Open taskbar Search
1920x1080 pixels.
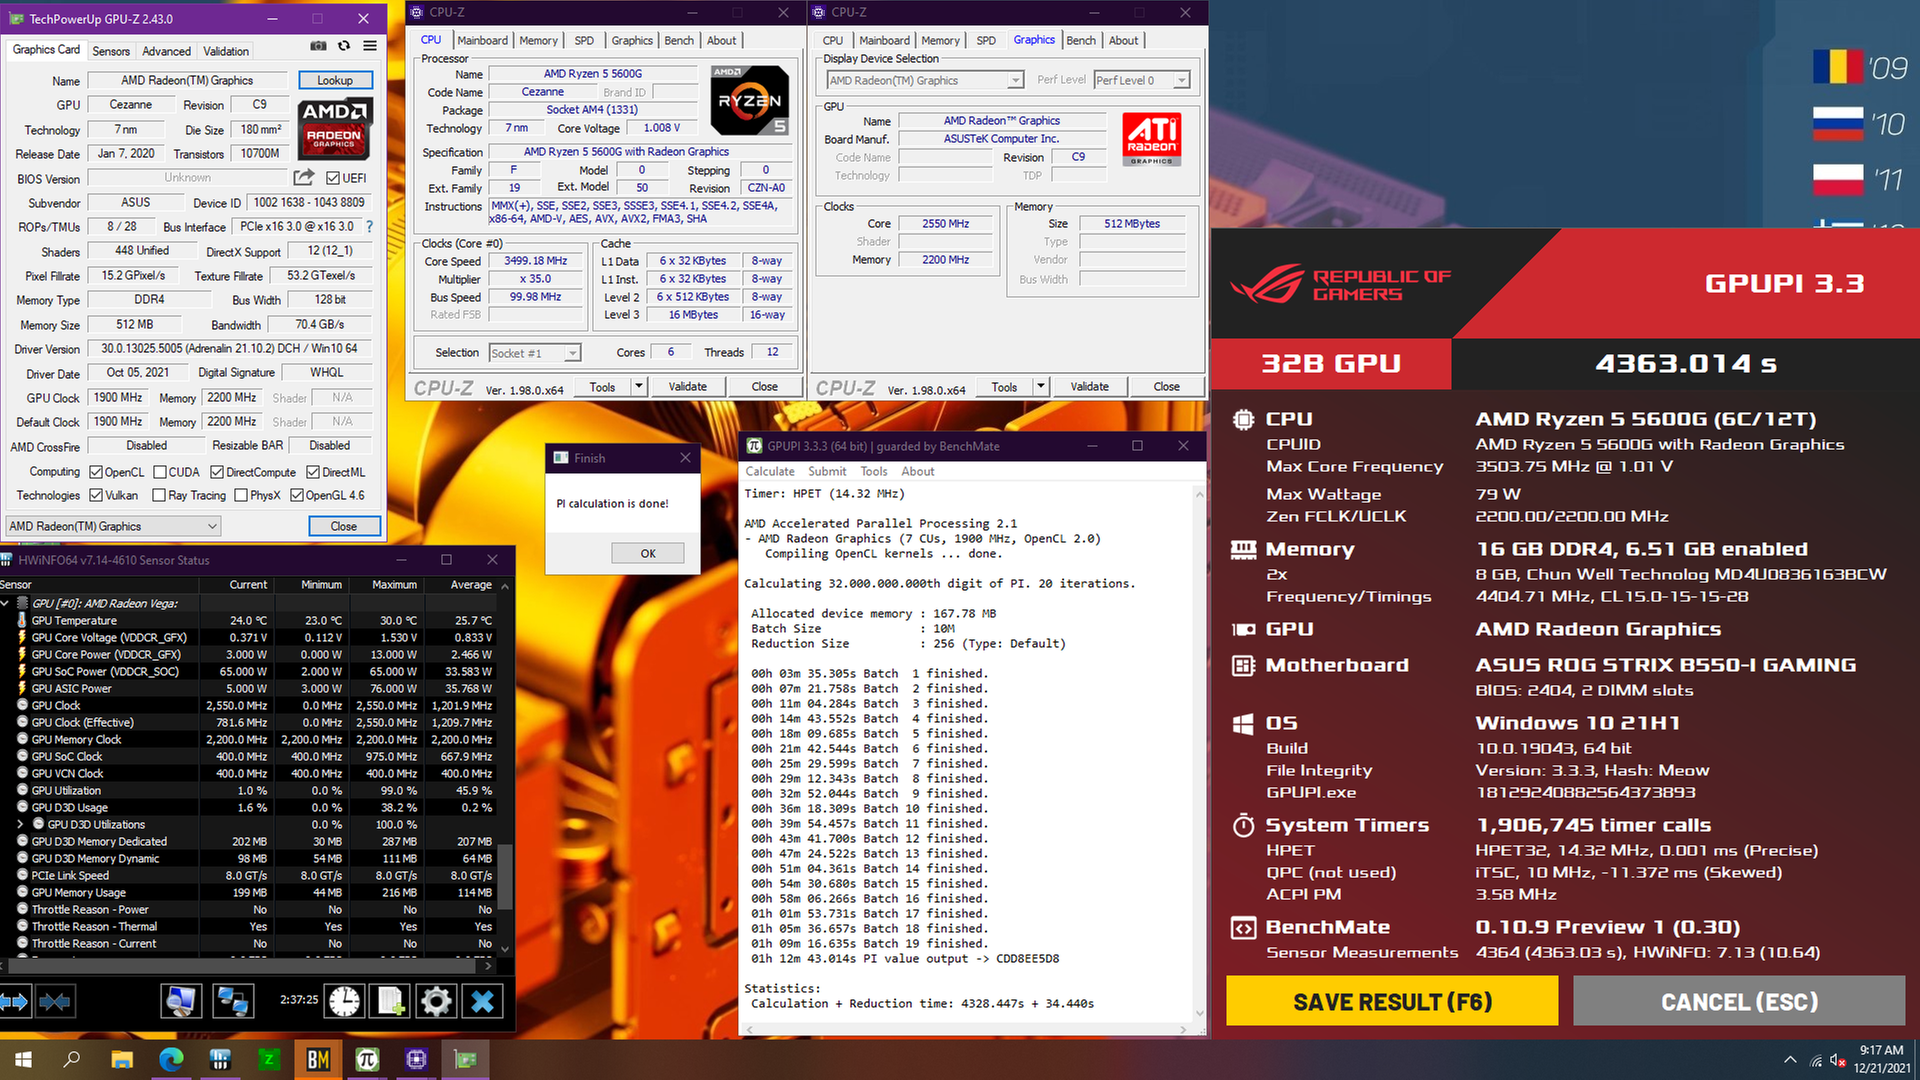pos(72,1059)
